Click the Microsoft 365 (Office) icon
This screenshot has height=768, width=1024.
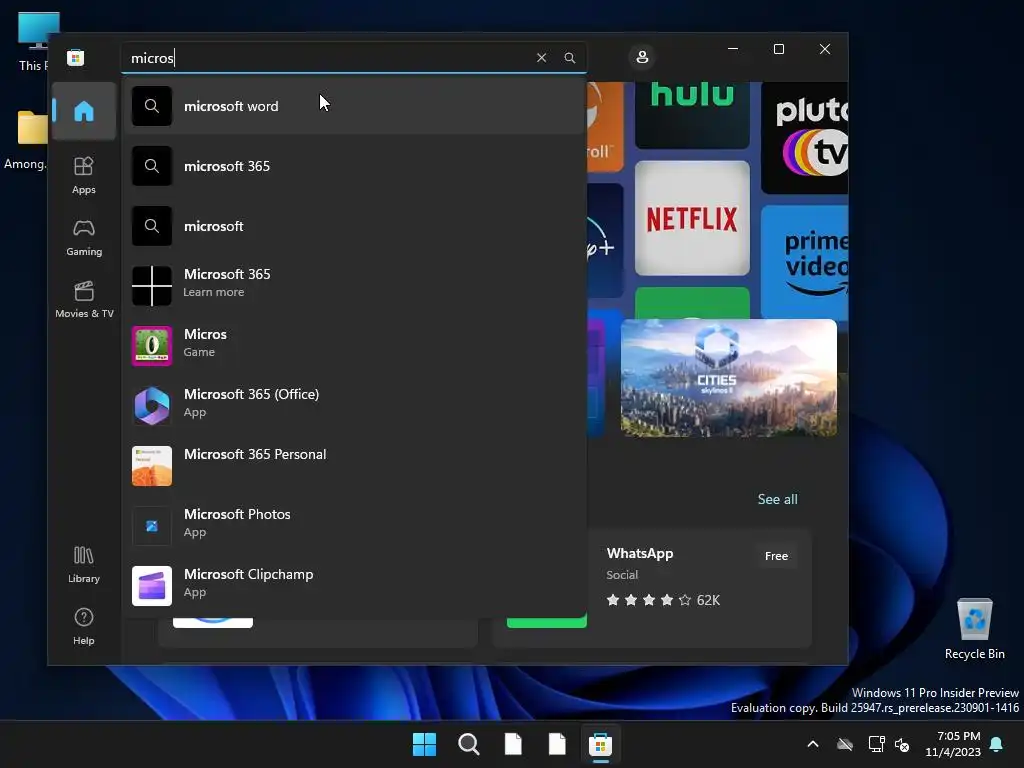click(x=152, y=406)
